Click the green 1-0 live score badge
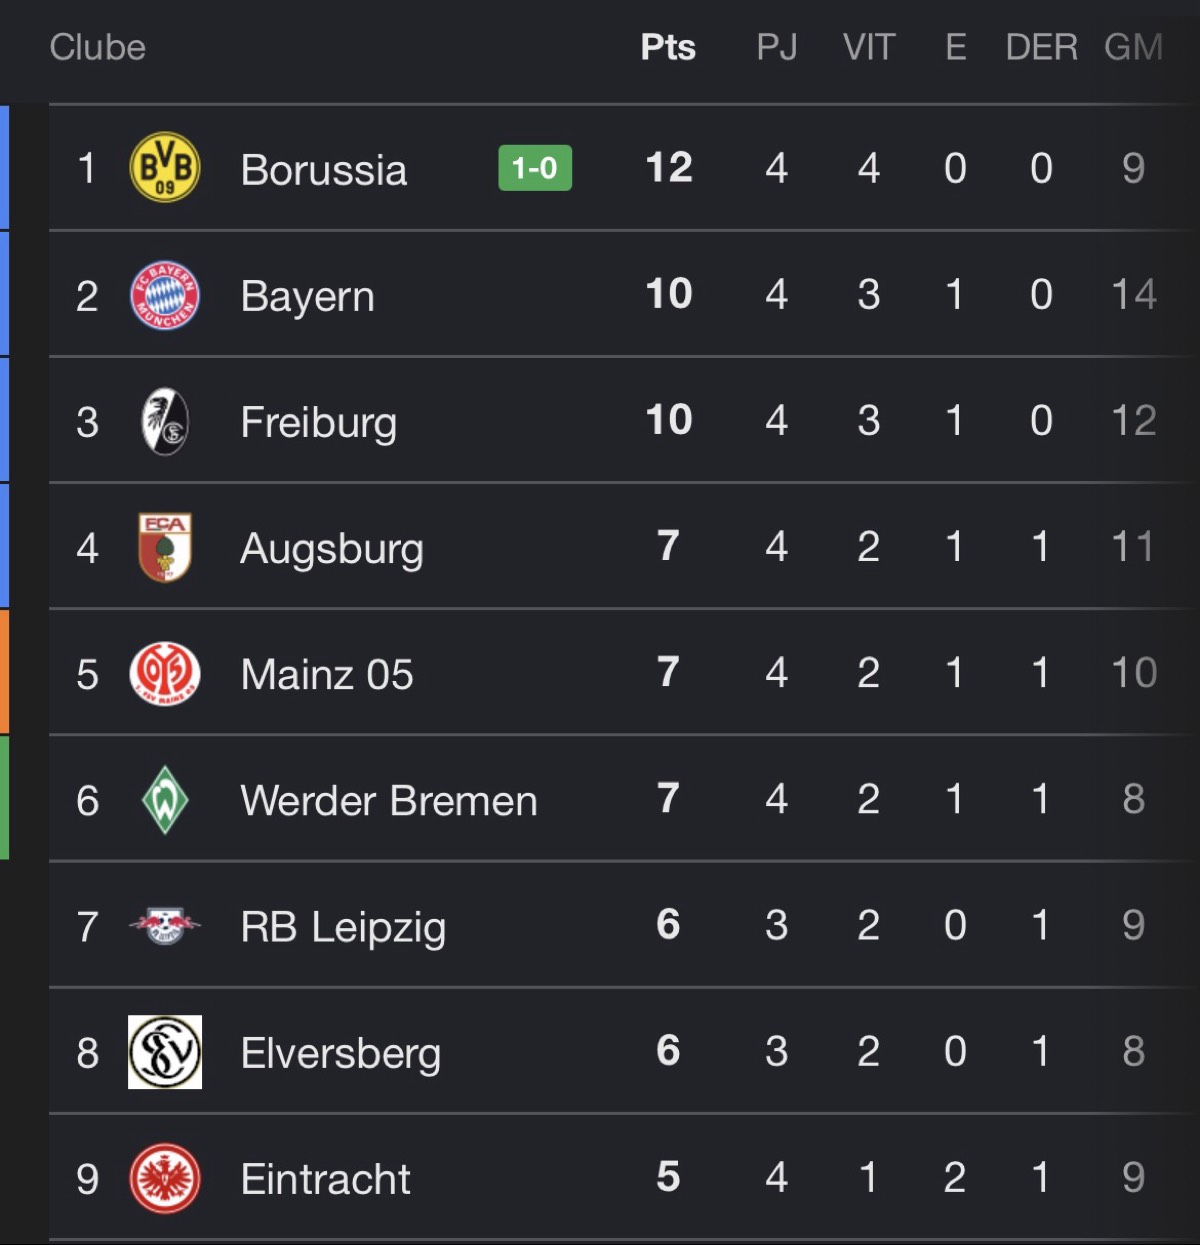 [535, 168]
